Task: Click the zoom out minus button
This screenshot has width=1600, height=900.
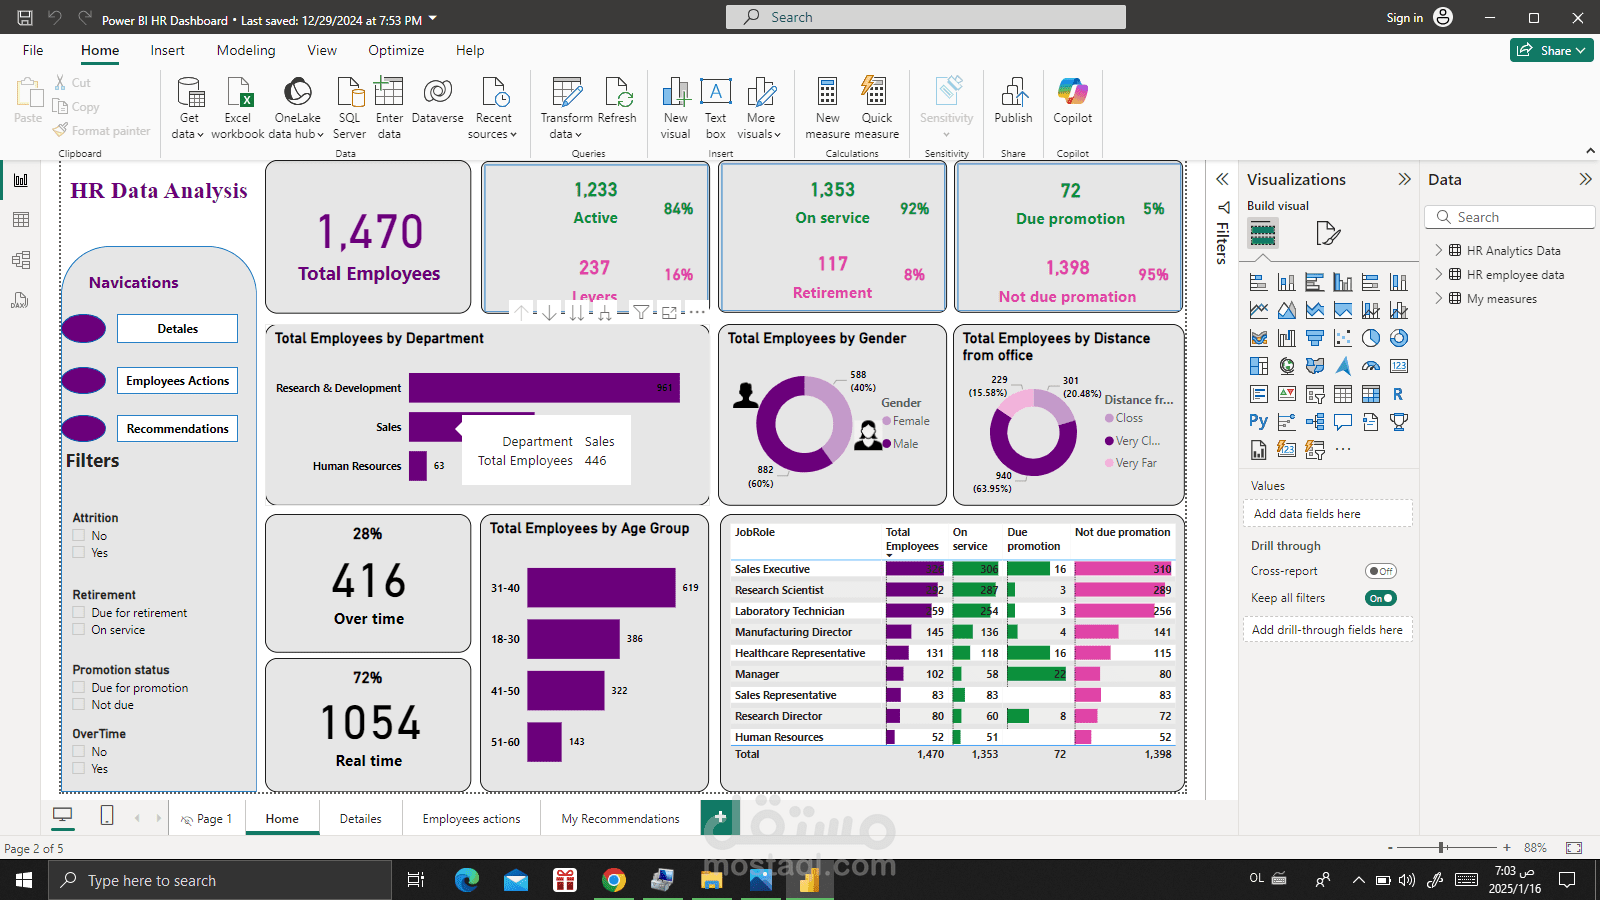Action: point(1390,847)
